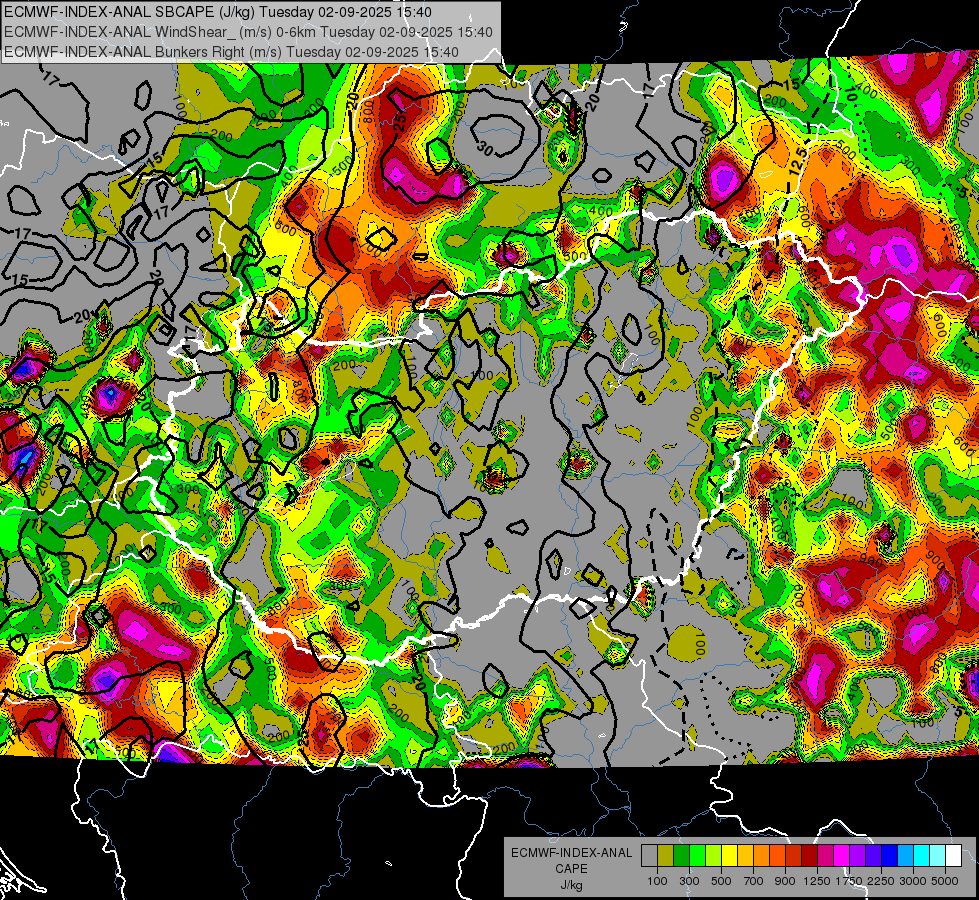Click the SBCAPE title line in header
Image resolution: width=979 pixels, height=900 pixels.
pos(218,12)
